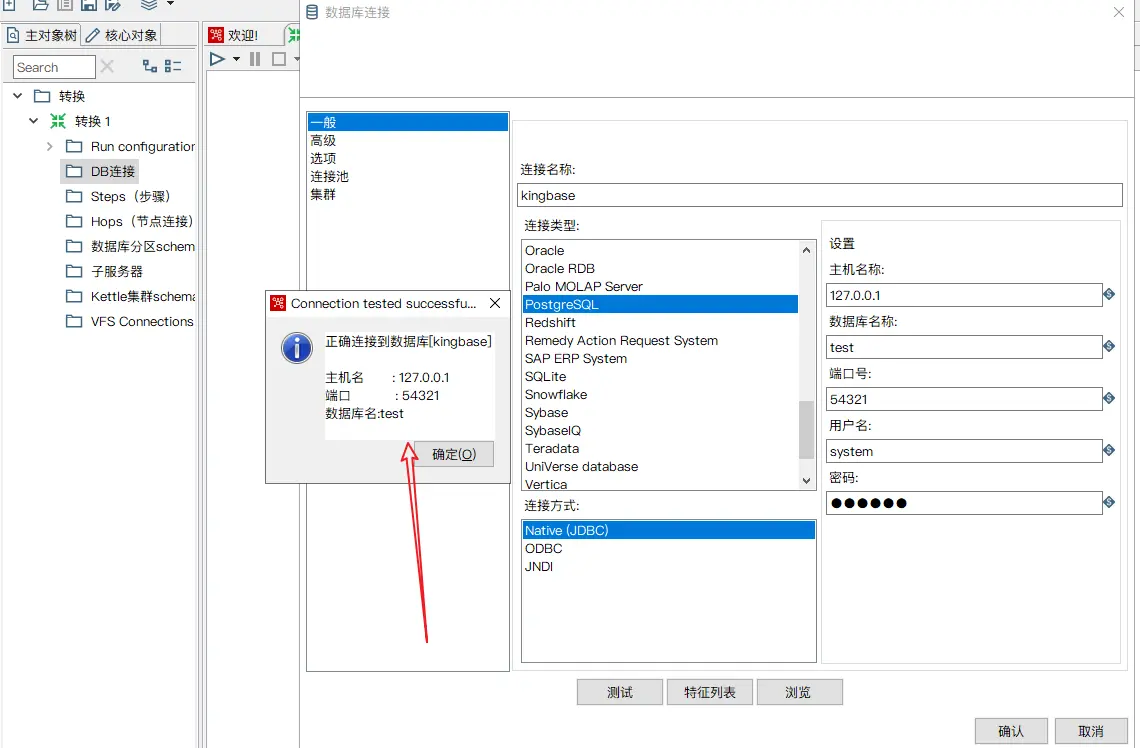This screenshot has width=1140, height=748.
Task: Click the pause transformation icon
Action: 255,59
